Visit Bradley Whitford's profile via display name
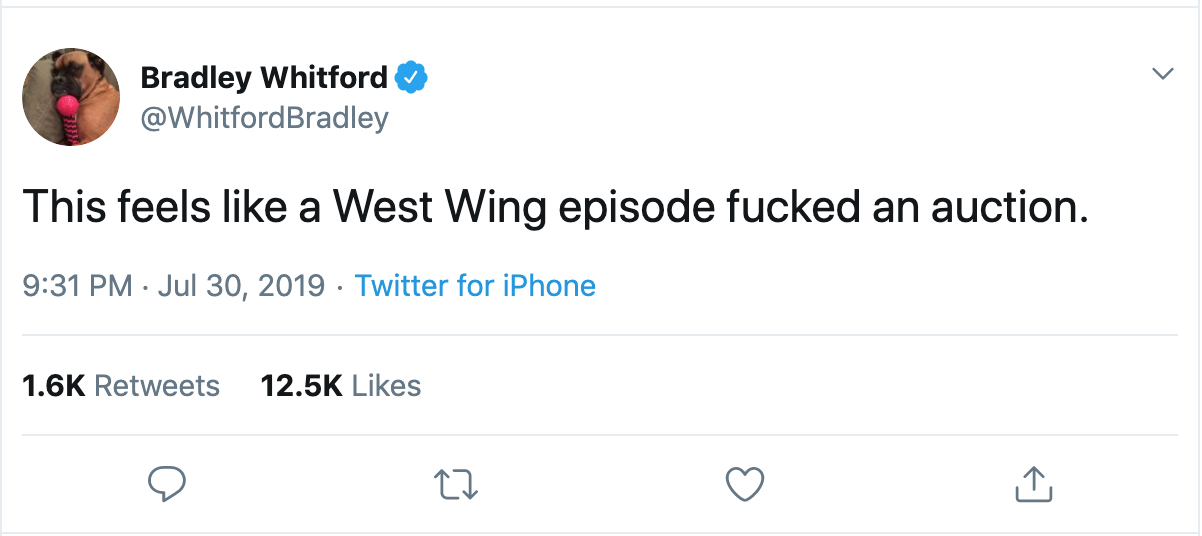The image size is (1202, 536). (264, 76)
